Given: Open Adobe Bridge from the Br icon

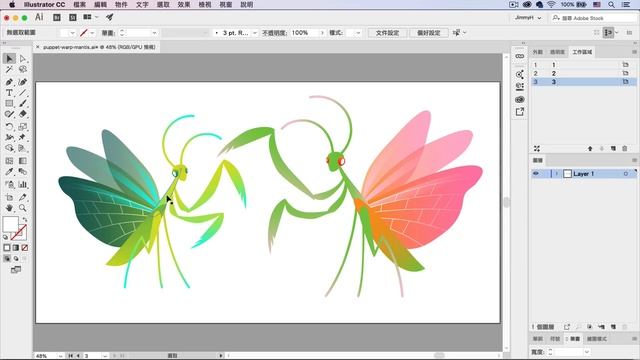Looking at the screenshot, I should point(57,18).
